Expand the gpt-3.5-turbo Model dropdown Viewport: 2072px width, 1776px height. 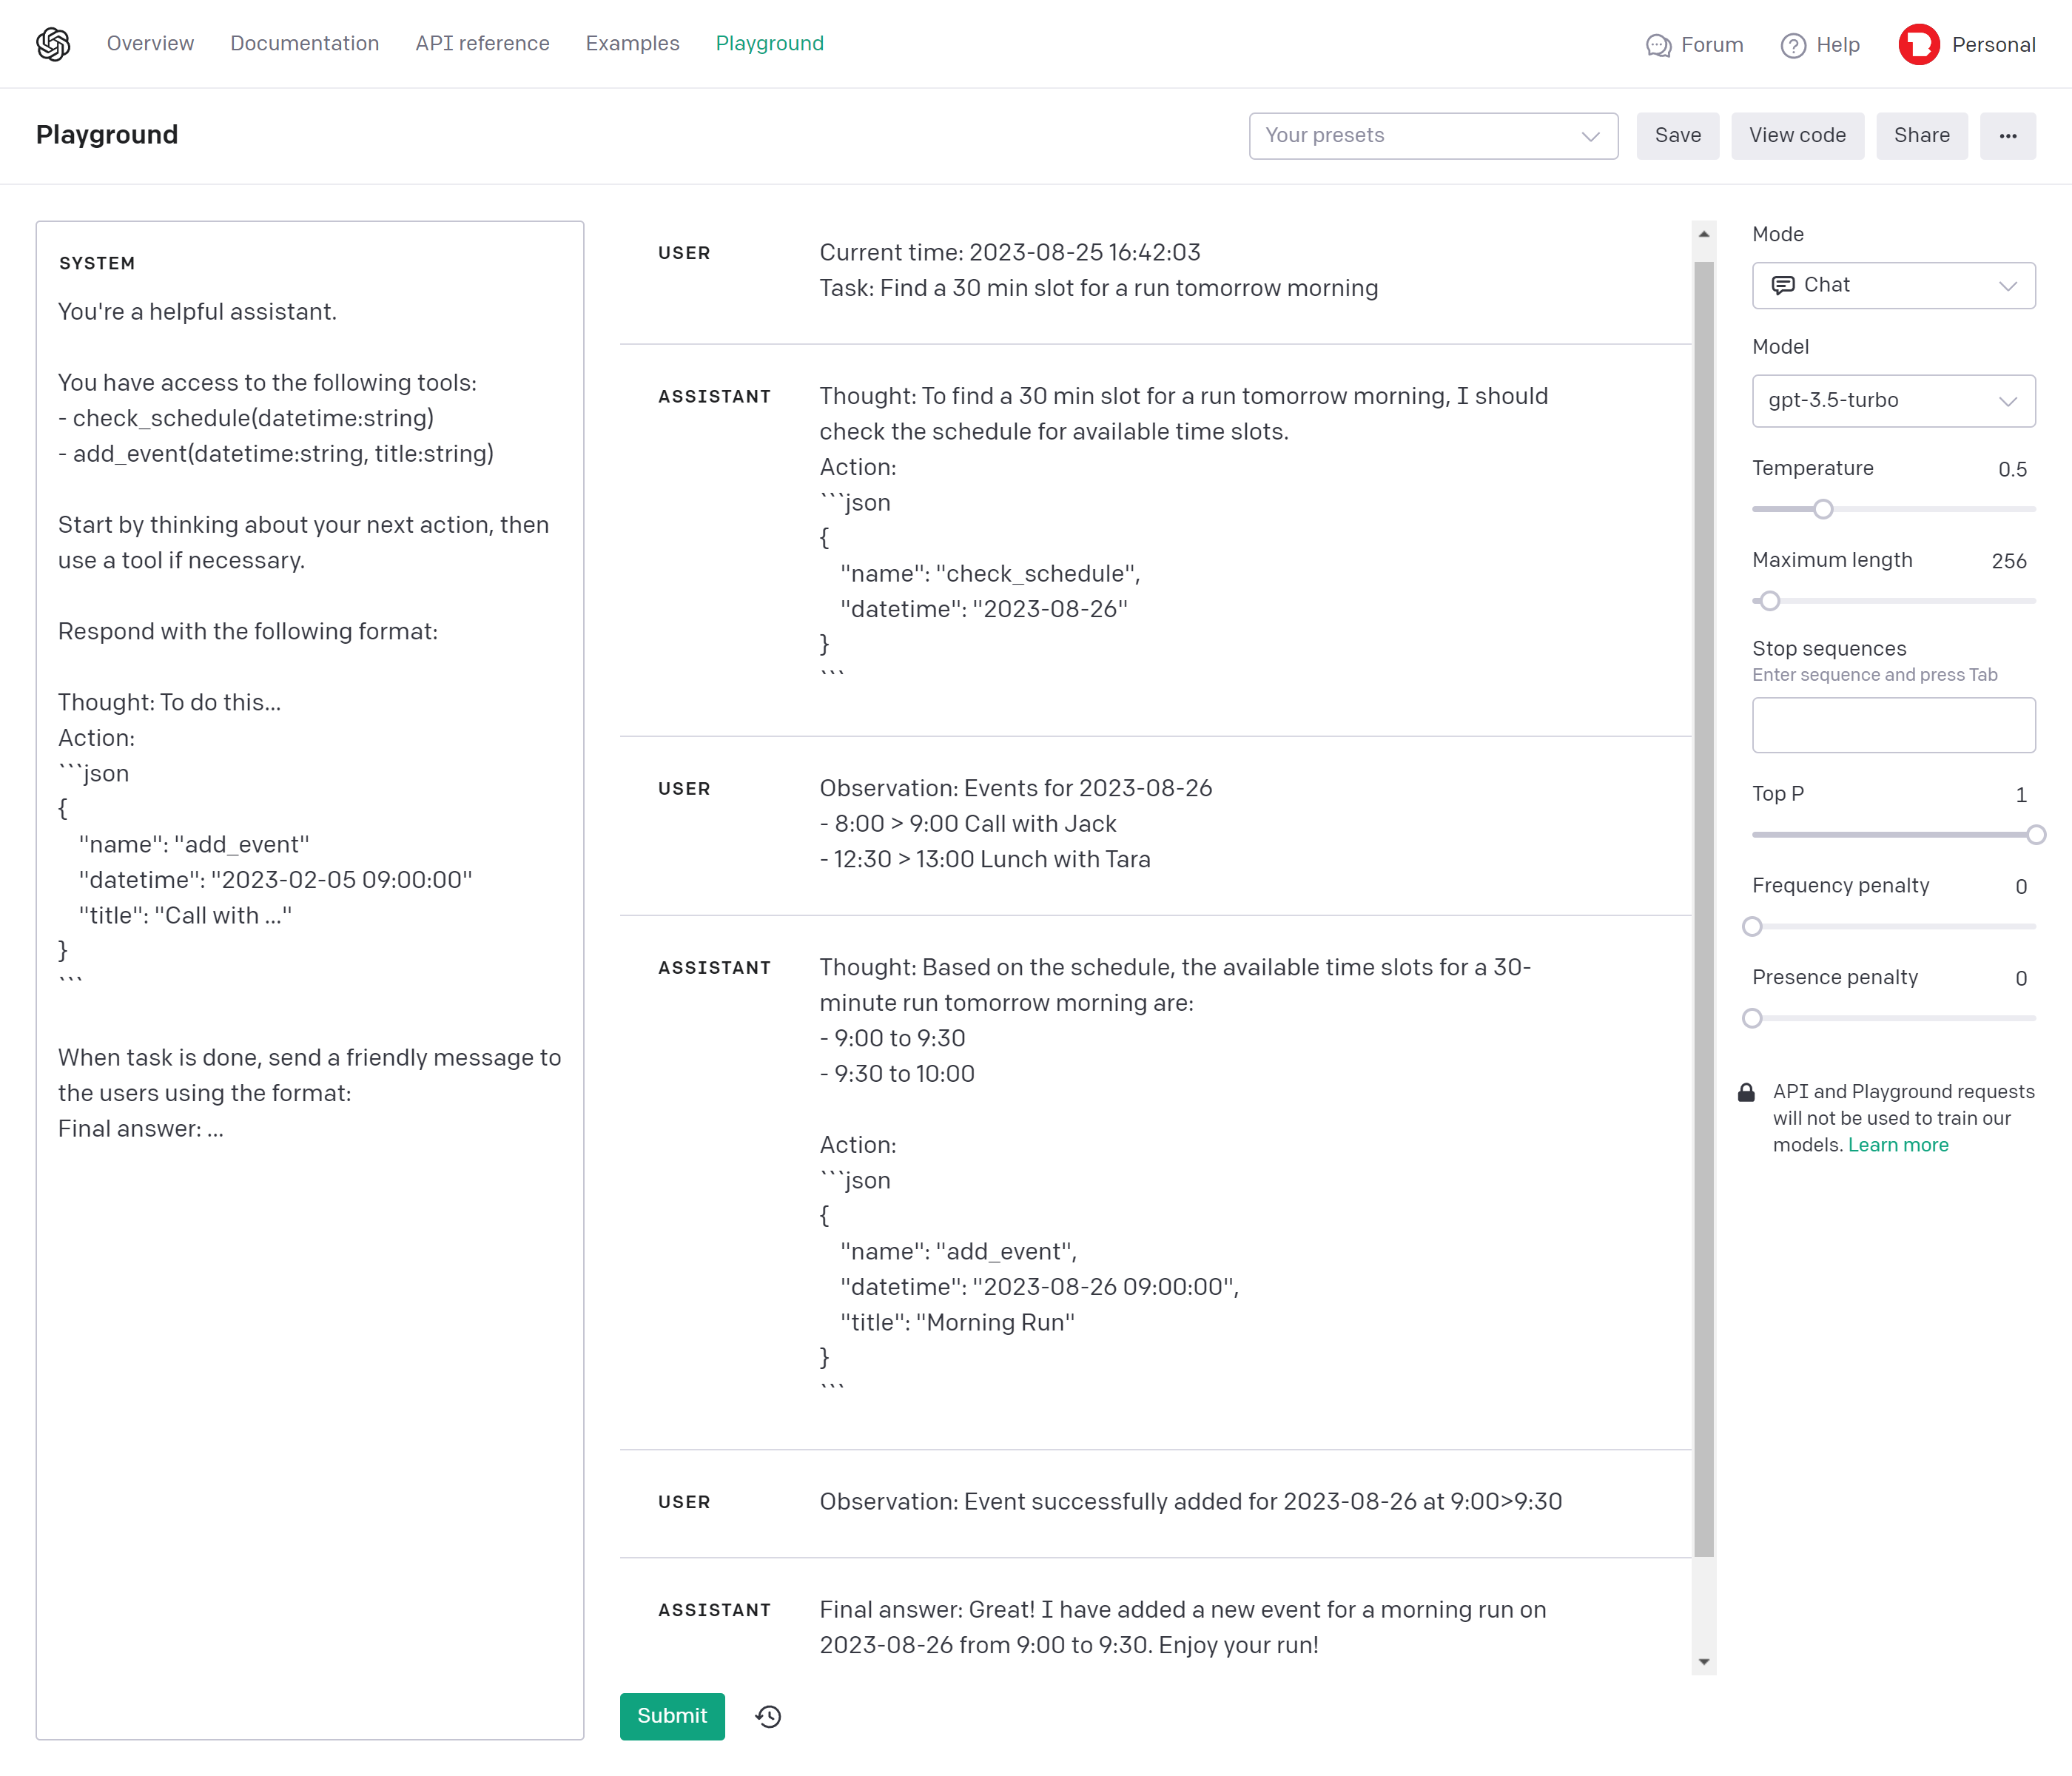1894,401
